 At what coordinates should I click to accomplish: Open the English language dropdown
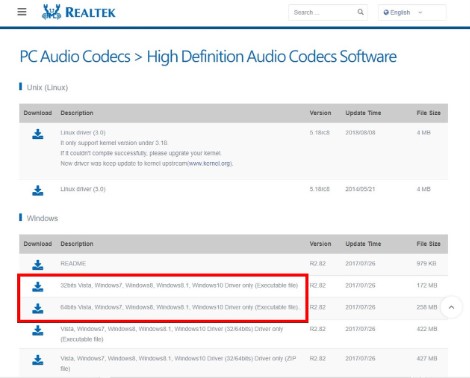pos(412,12)
